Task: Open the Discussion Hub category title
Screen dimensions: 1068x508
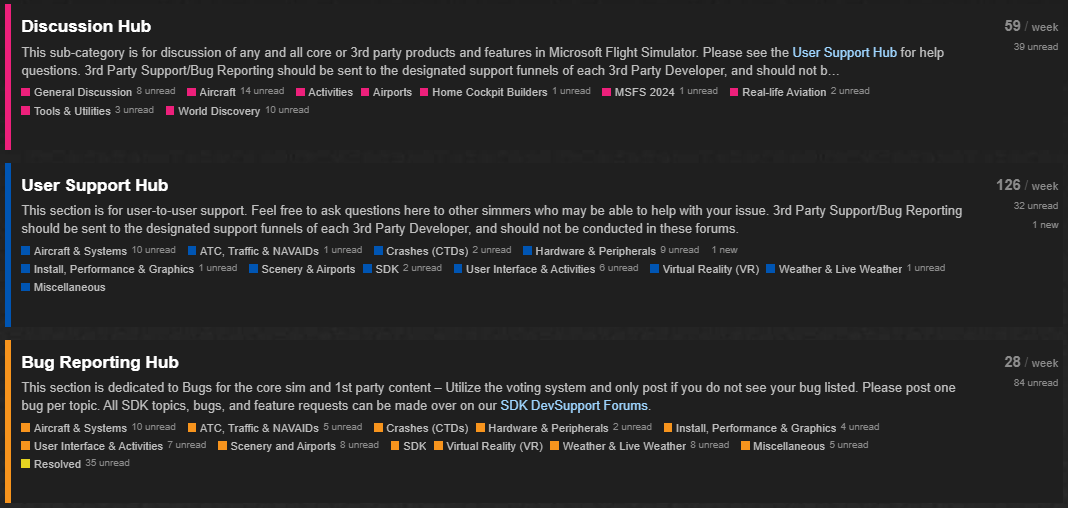Action: (86, 27)
